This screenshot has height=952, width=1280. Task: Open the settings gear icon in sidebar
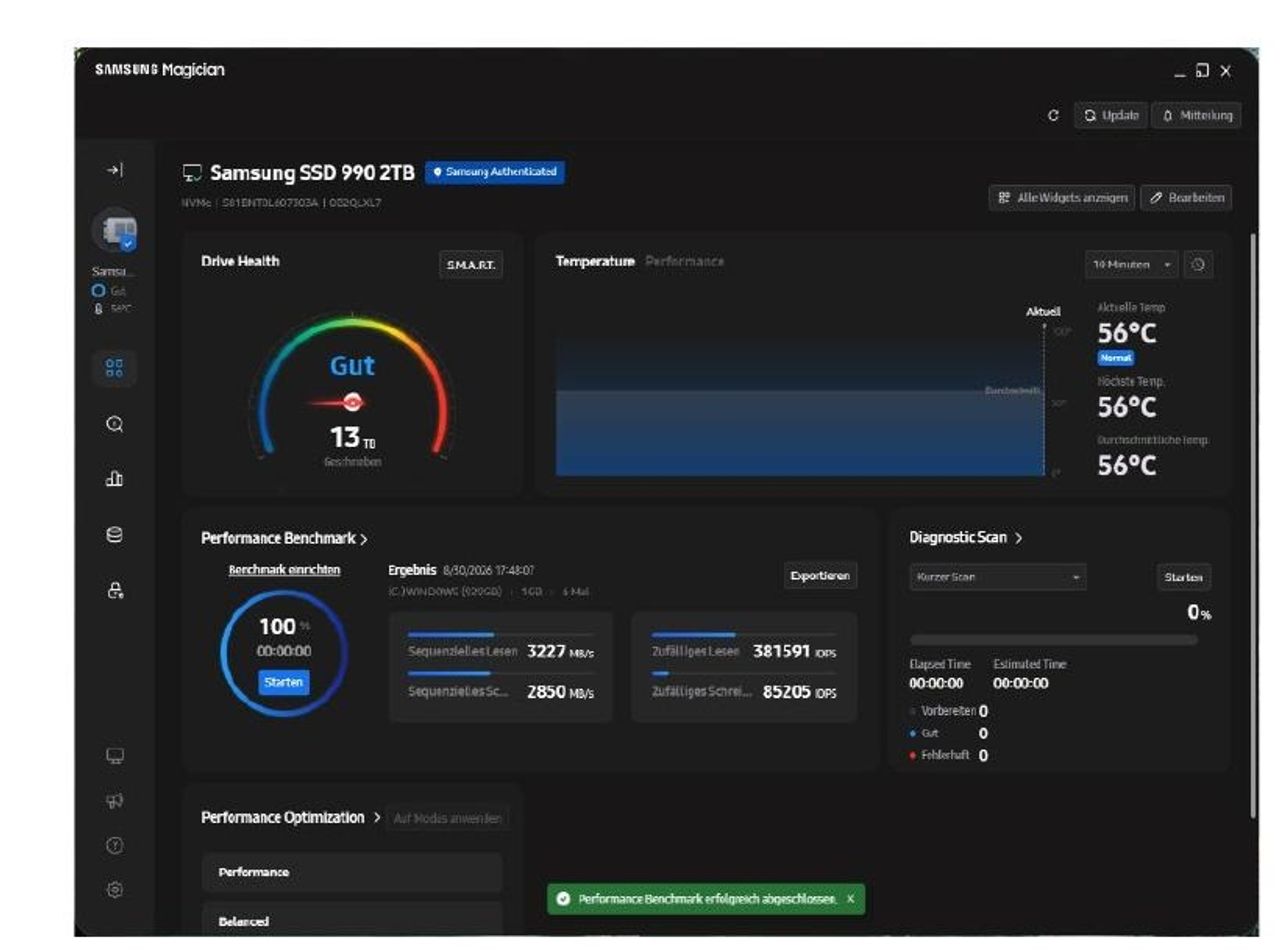pyautogui.click(x=115, y=889)
